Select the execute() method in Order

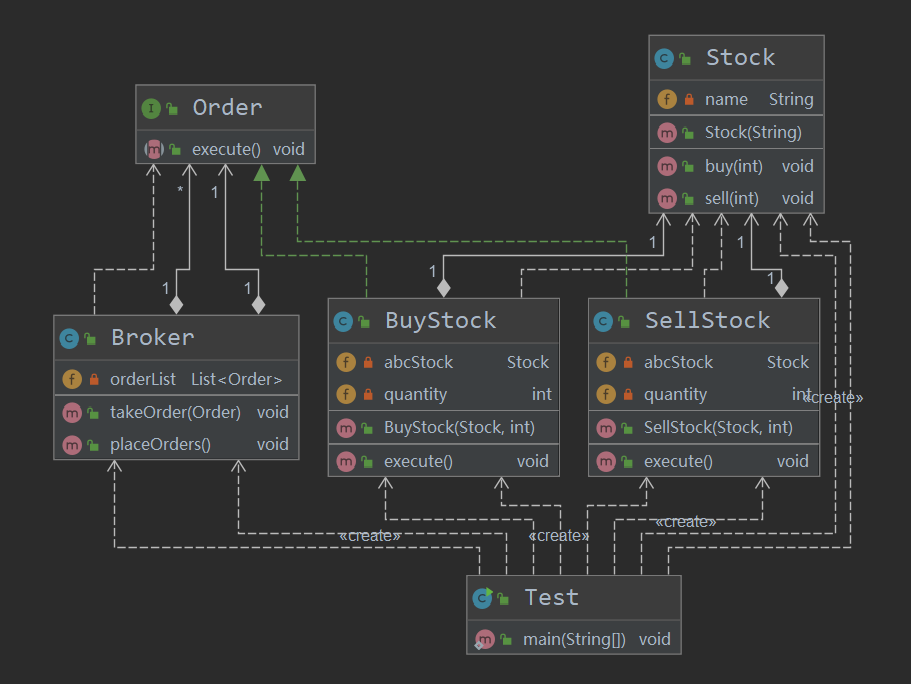(x=226, y=150)
